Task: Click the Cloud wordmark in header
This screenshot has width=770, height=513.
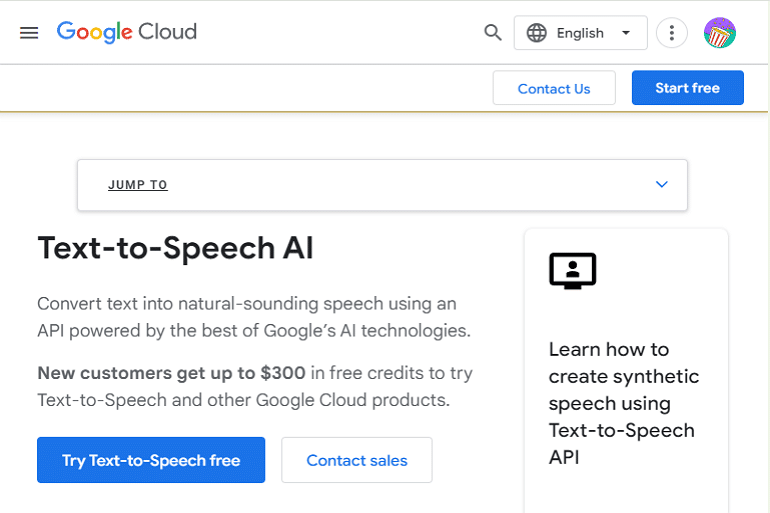Action: coord(168,32)
